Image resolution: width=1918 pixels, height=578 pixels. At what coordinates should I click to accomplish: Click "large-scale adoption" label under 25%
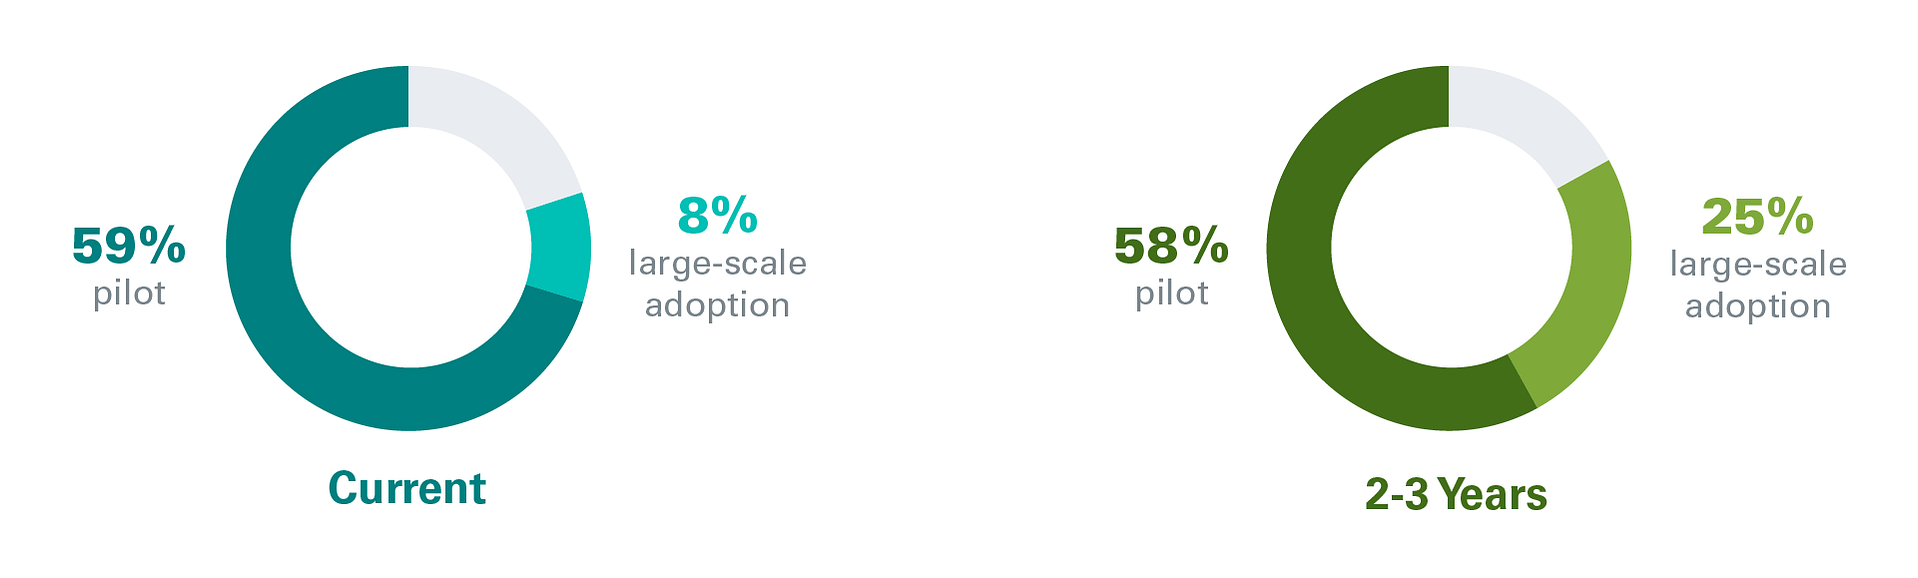point(1758,284)
